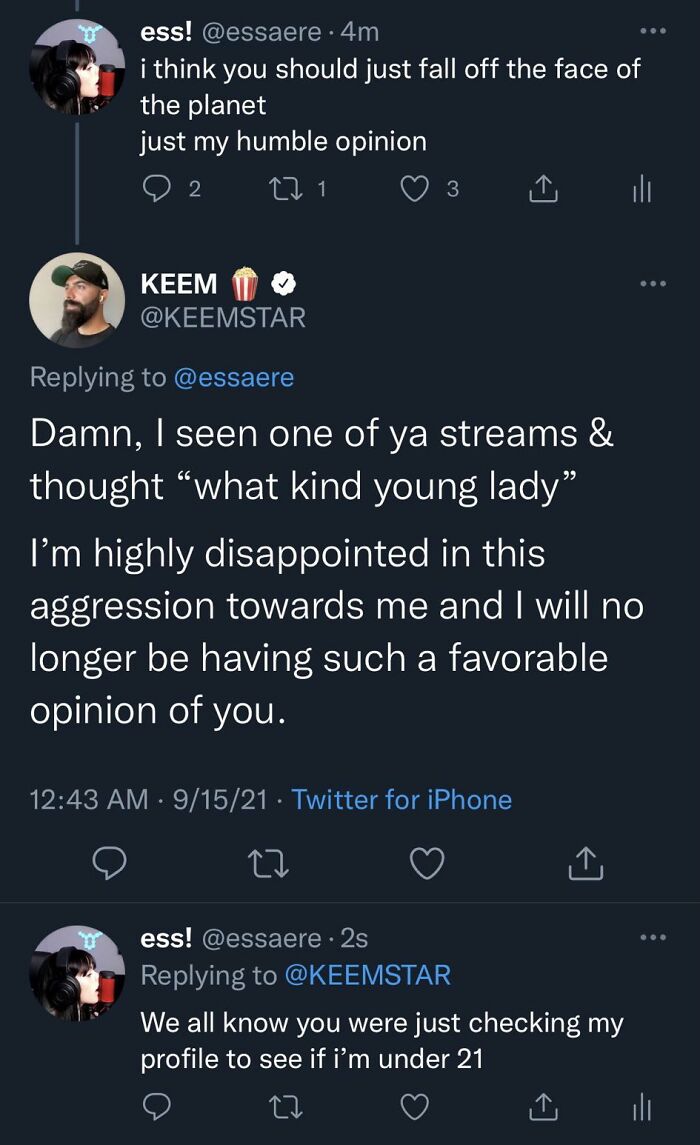Image resolution: width=700 pixels, height=1145 pixels.
Task: Retweet KEEM's main tweet
Action: click(268, 862)
